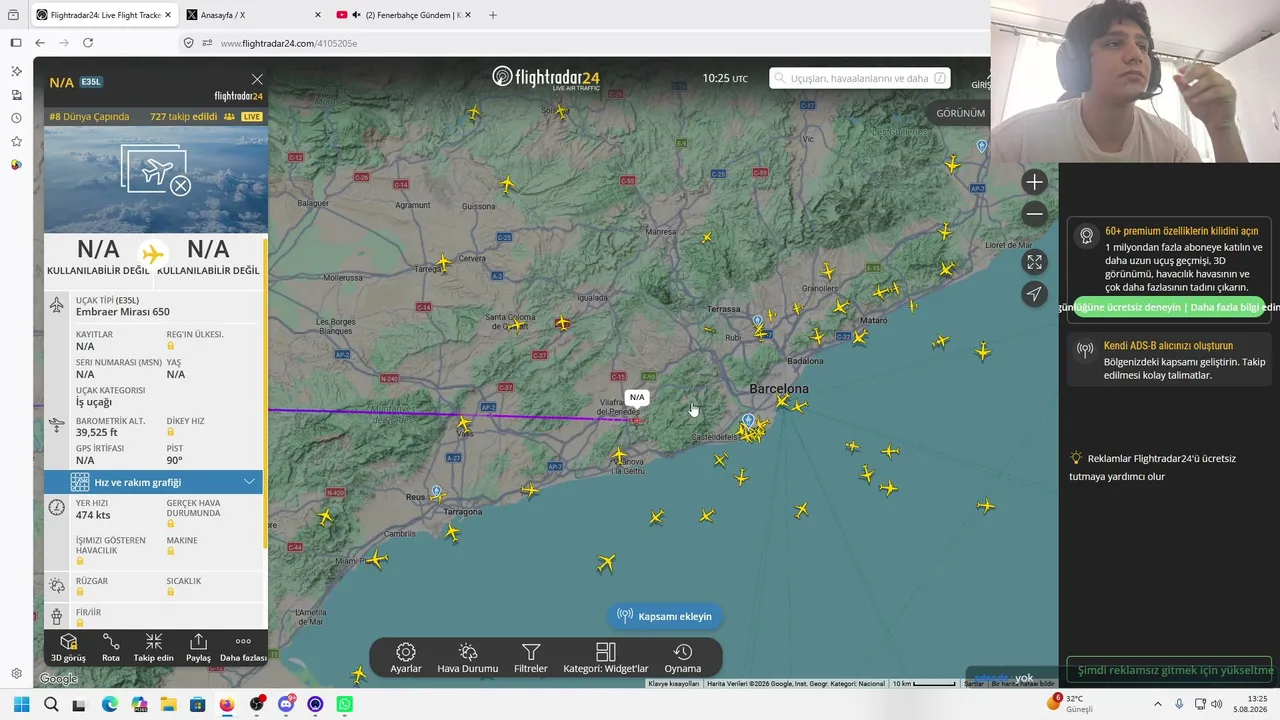Open the 3D görüş view button

tap(68, 648)
